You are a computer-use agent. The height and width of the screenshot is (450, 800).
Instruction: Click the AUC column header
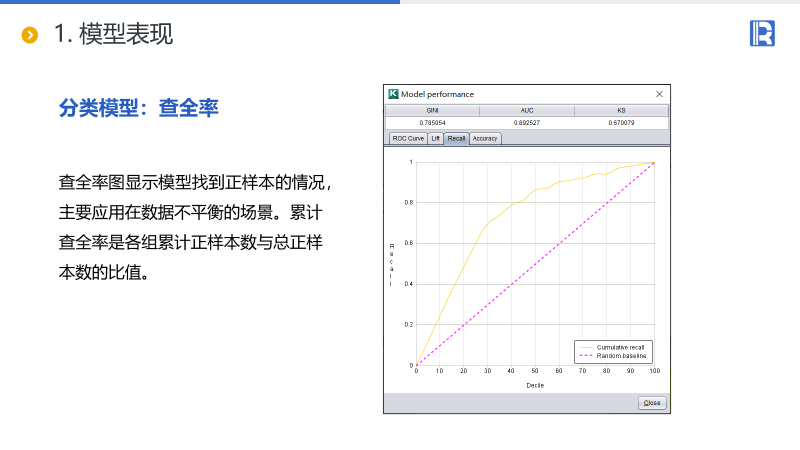[527, 110]
